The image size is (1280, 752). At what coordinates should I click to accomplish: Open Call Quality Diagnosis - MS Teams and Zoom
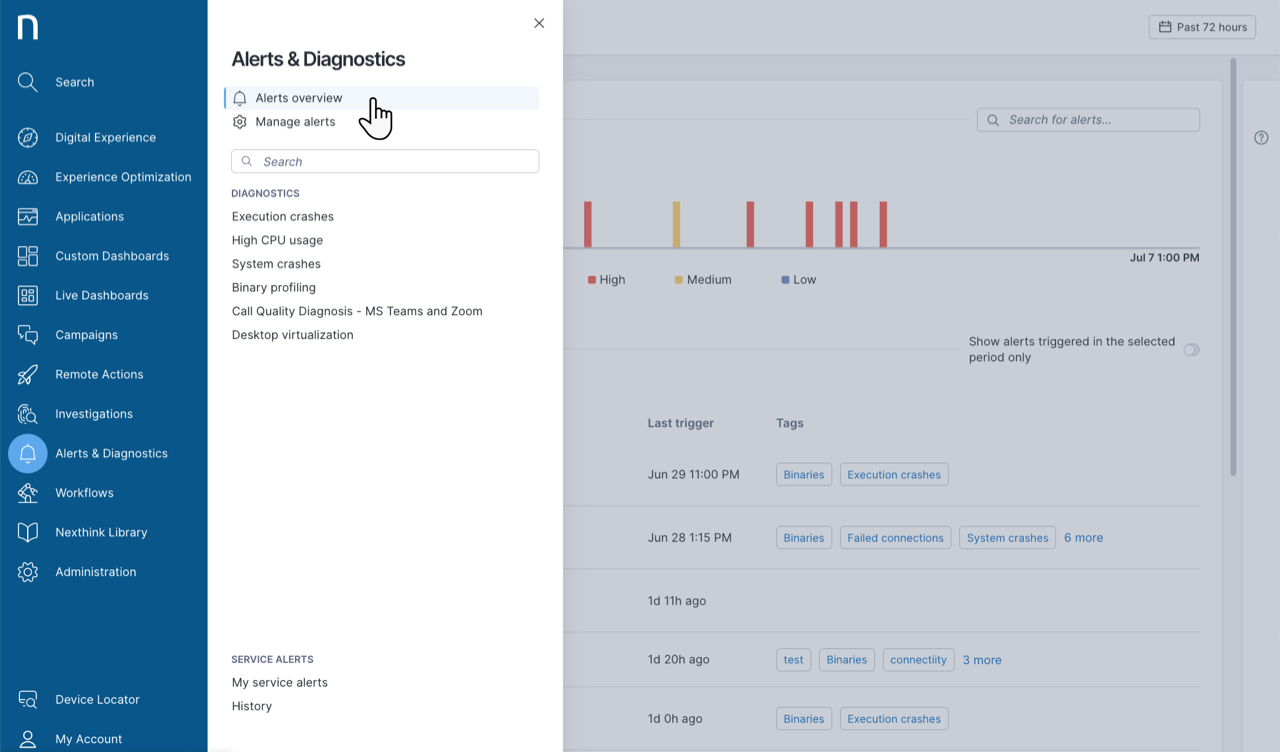(x=357, y=311)
